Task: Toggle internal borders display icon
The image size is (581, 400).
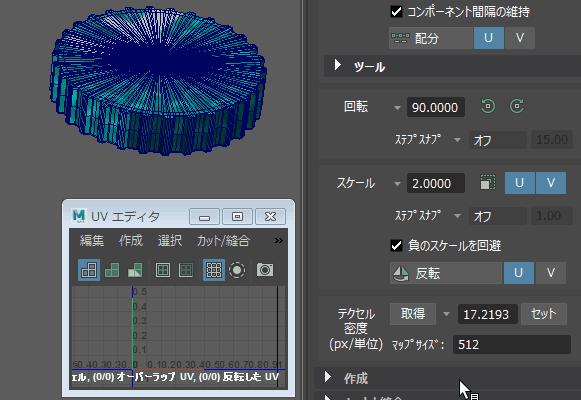Action: [186, 270]
